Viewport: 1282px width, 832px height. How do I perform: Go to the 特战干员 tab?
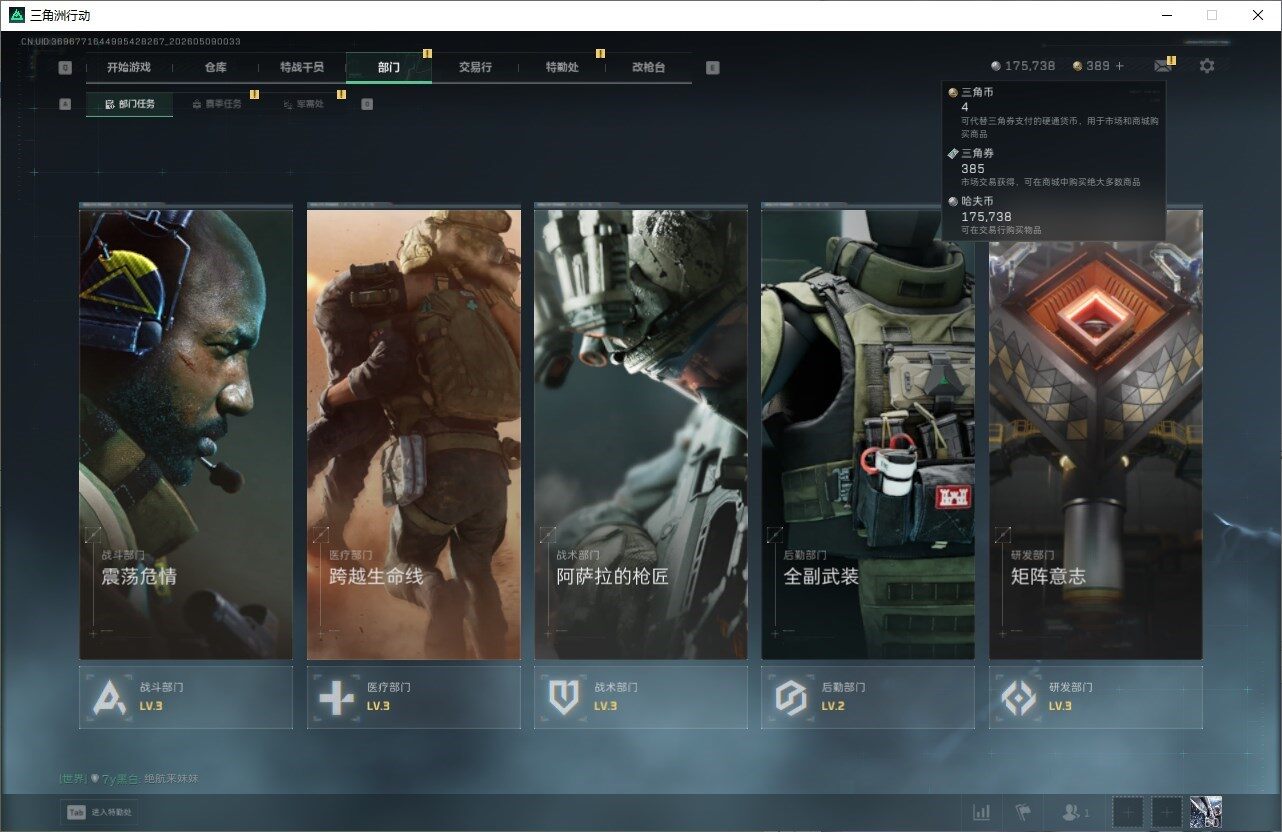point(302,67)
